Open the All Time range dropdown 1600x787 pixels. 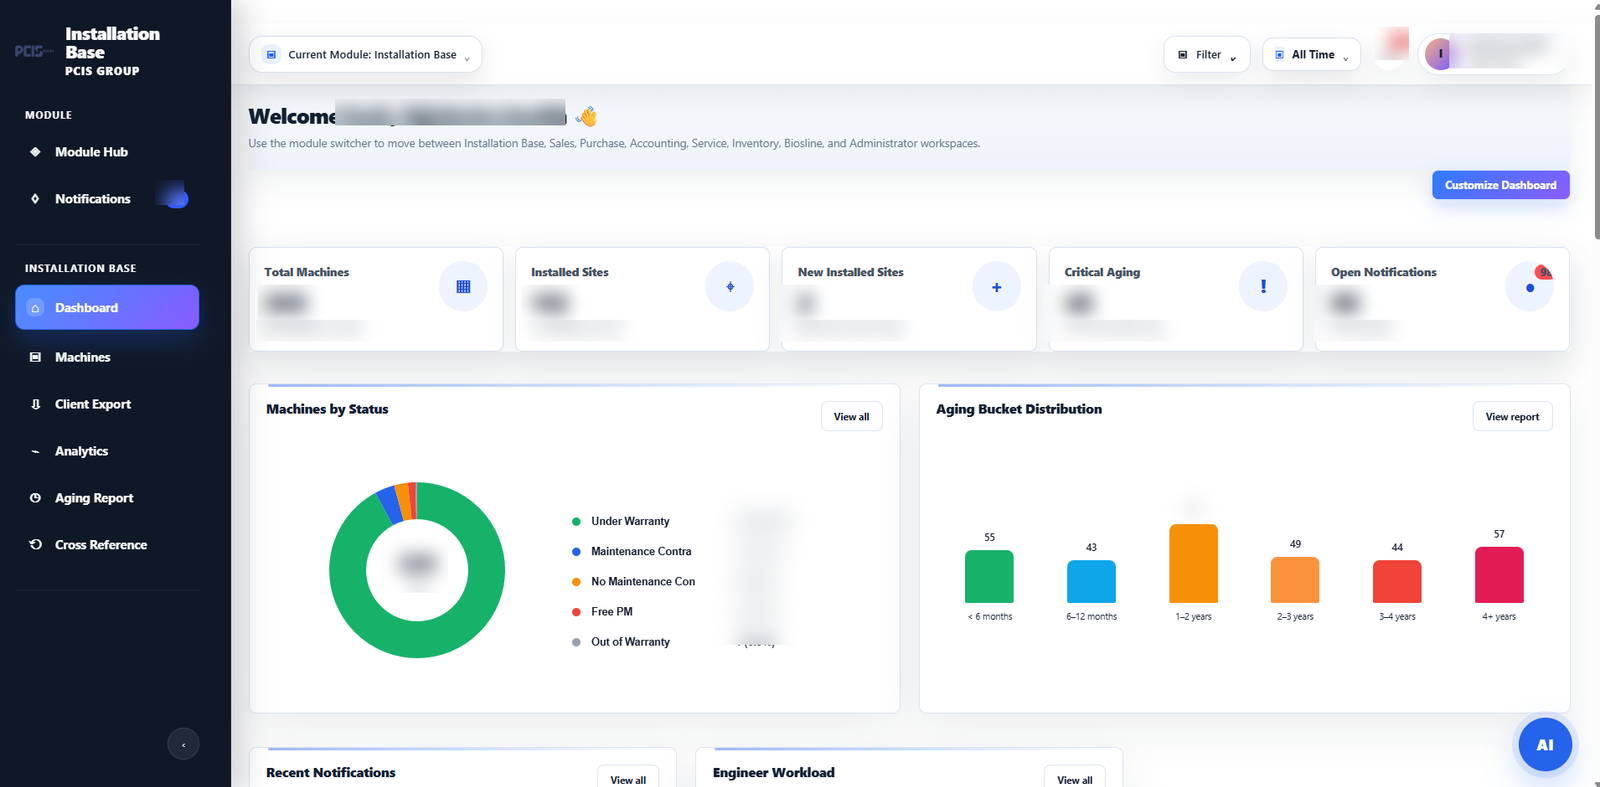pyautogui.click(x=1311, y=55)
